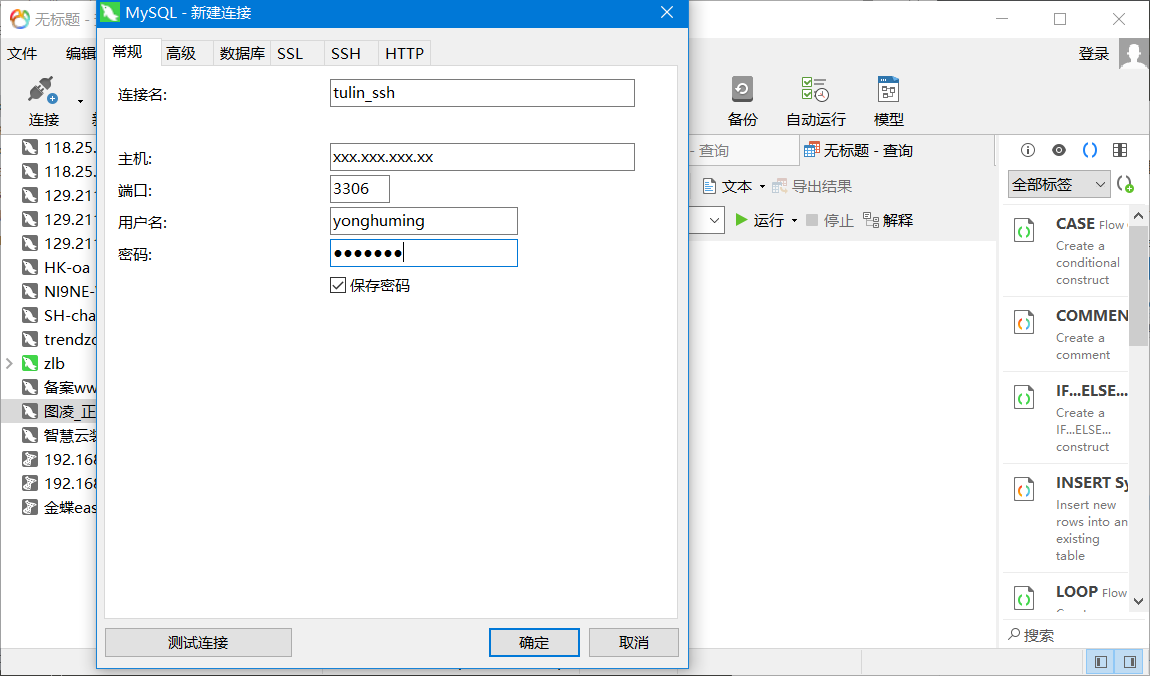
Task: Click the info icon in right panel
Action: coord(1027,150)
